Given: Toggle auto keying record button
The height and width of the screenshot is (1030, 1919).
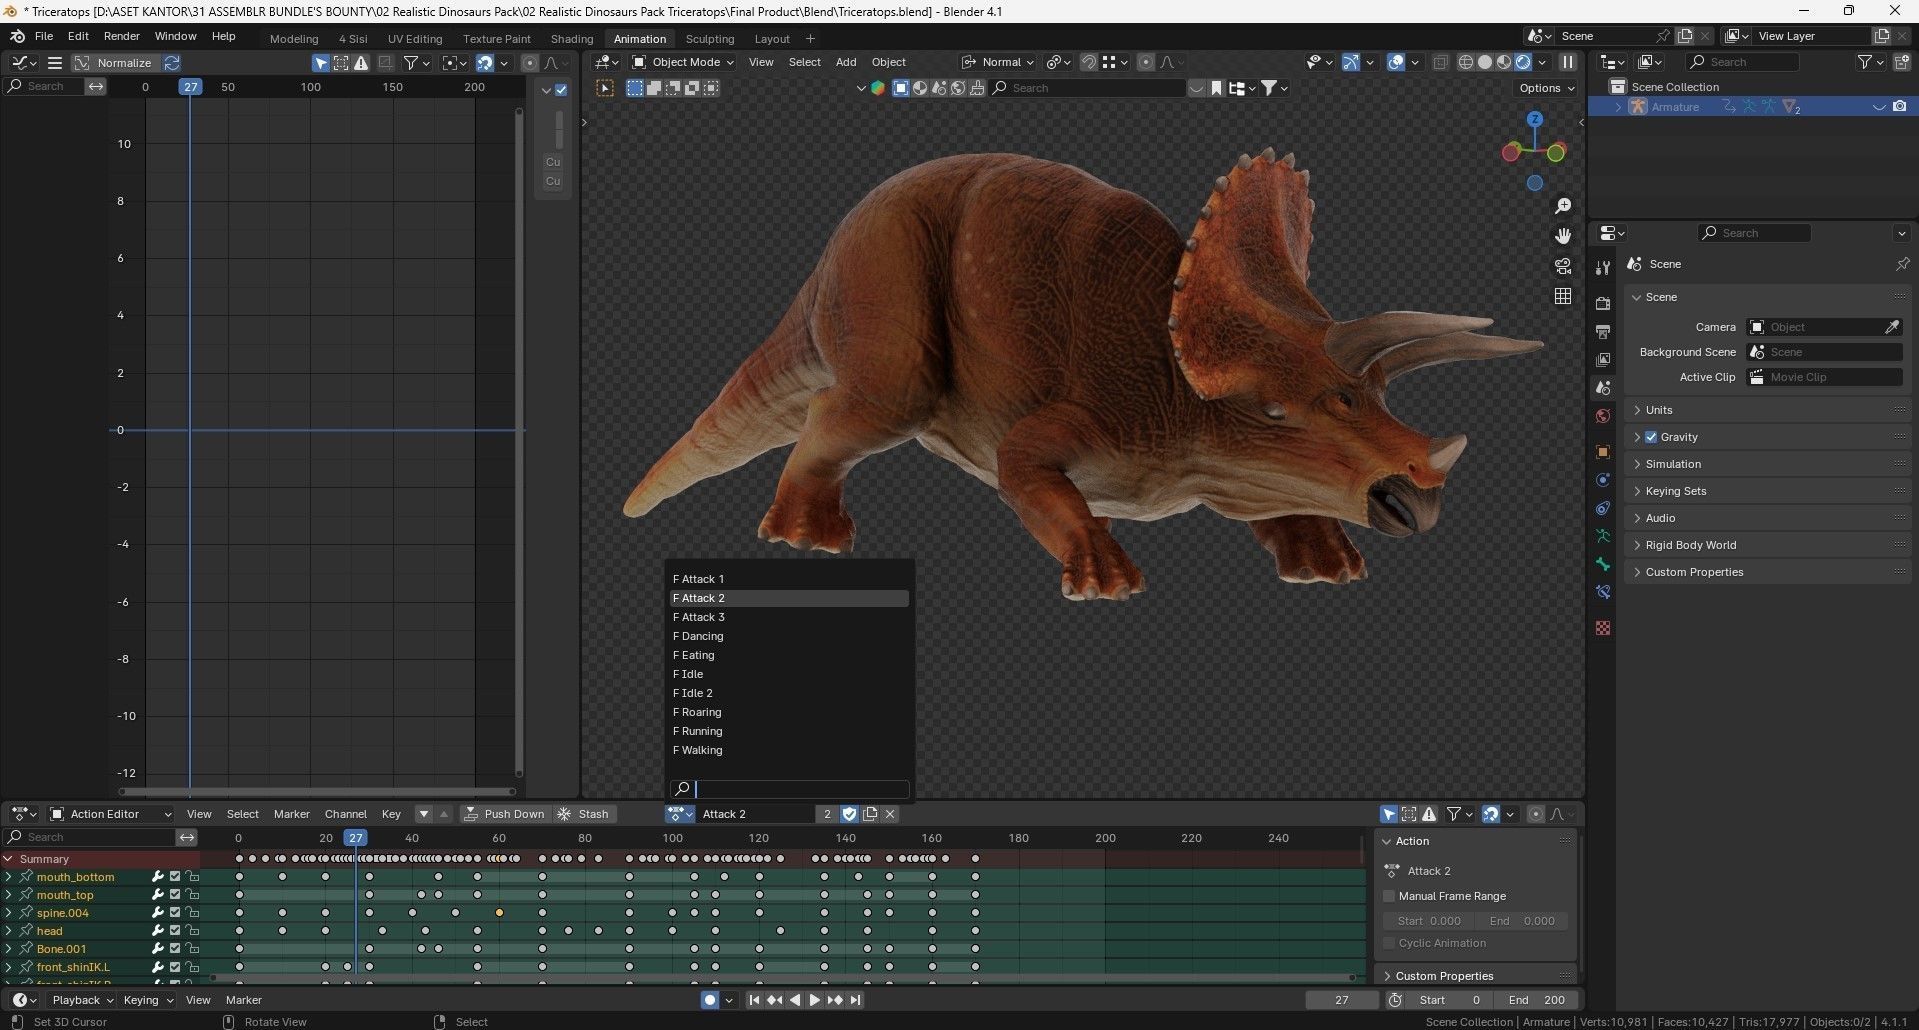Looking at the screenshot, I should point(710,1000).
